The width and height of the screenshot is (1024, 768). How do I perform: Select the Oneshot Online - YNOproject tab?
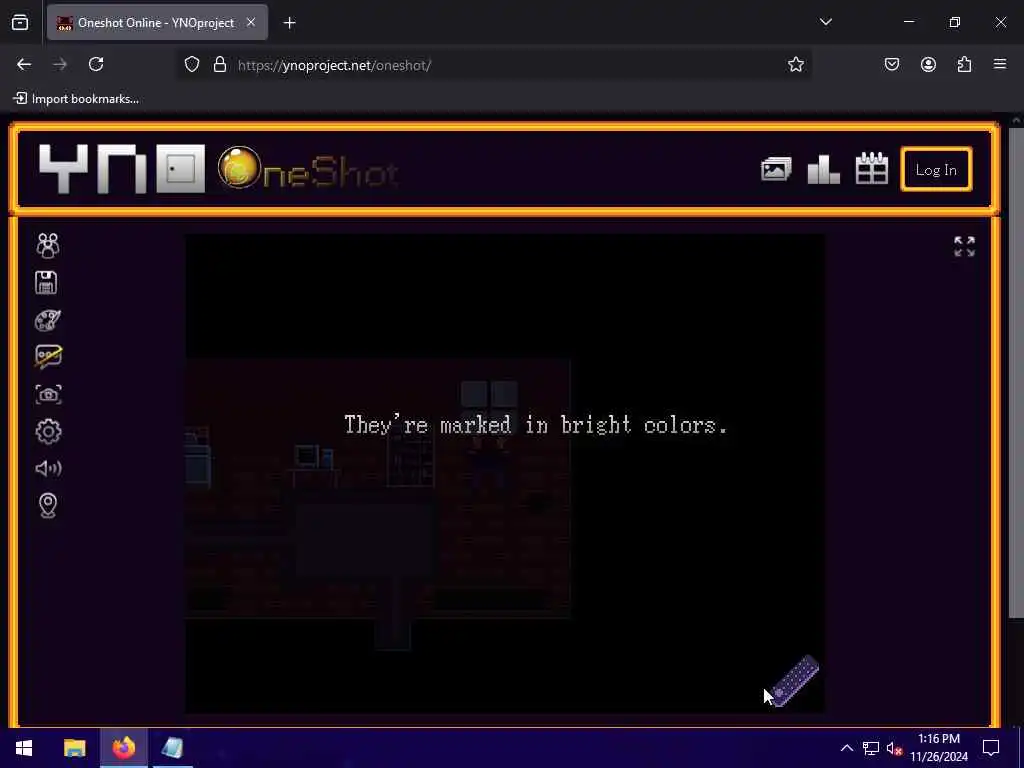[x=157, y=23]
